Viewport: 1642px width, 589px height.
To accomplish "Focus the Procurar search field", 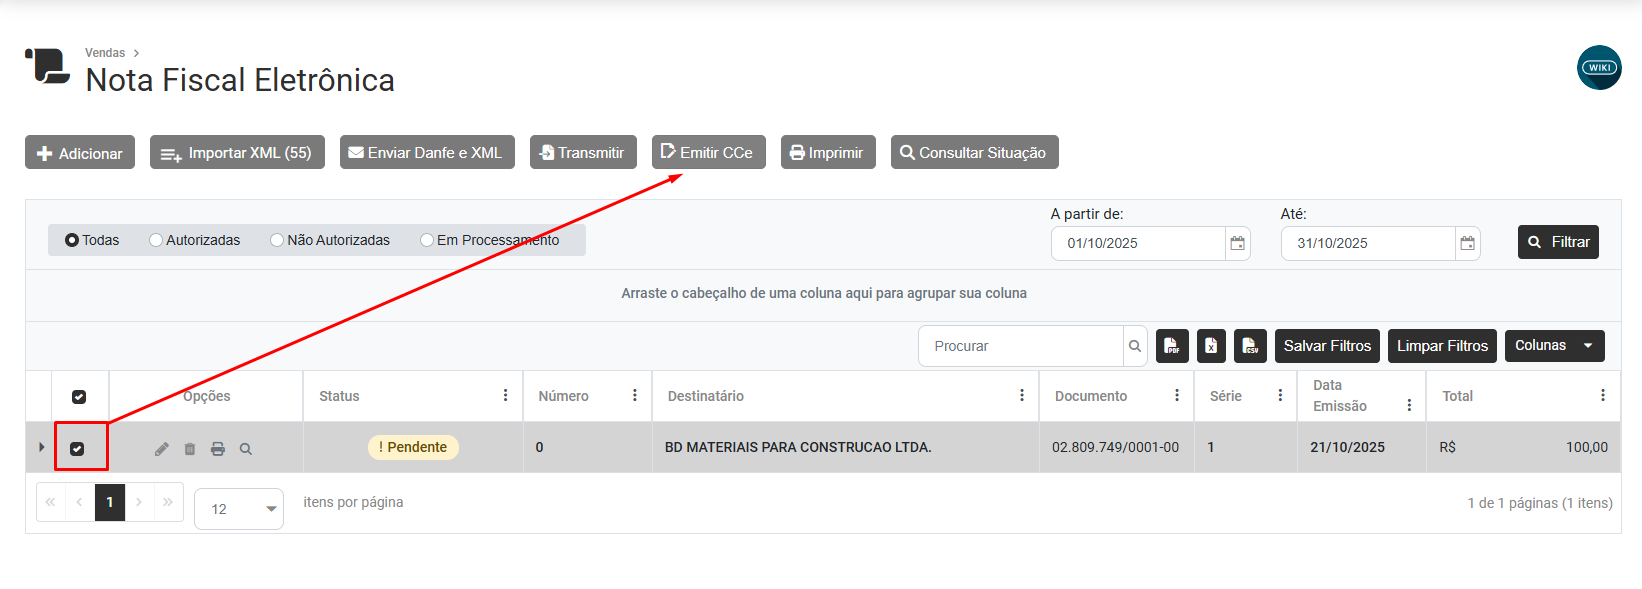I will 1021,346.
